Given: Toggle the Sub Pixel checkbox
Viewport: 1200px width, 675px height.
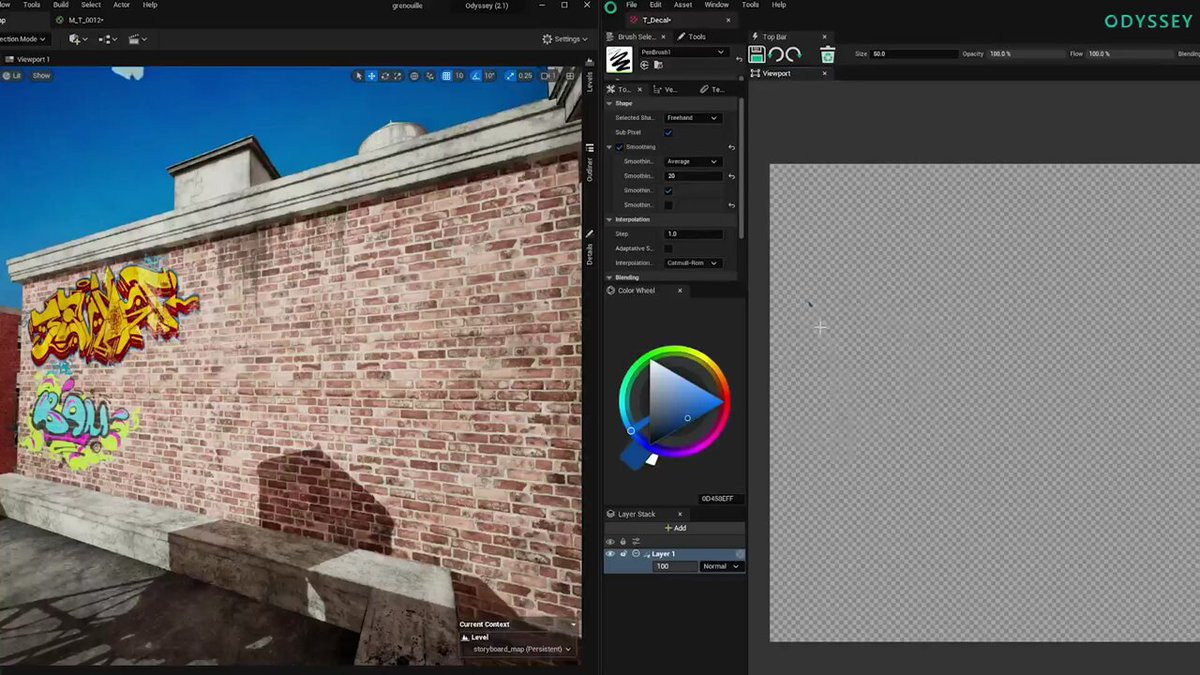Looking at the screenshot, I should 668,132.
